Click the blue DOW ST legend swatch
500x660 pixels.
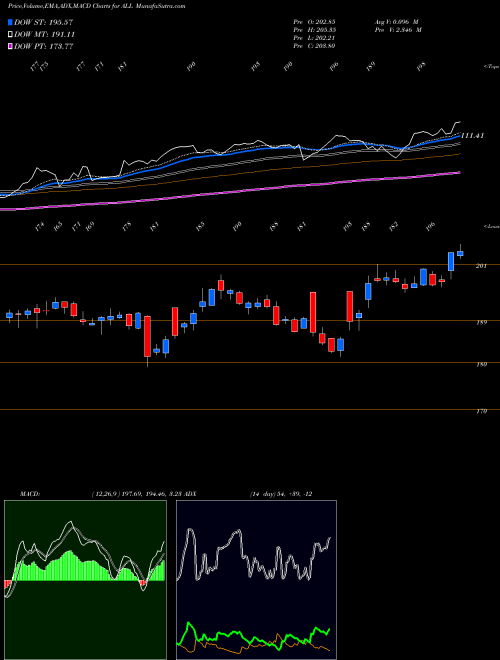[10, 22]
